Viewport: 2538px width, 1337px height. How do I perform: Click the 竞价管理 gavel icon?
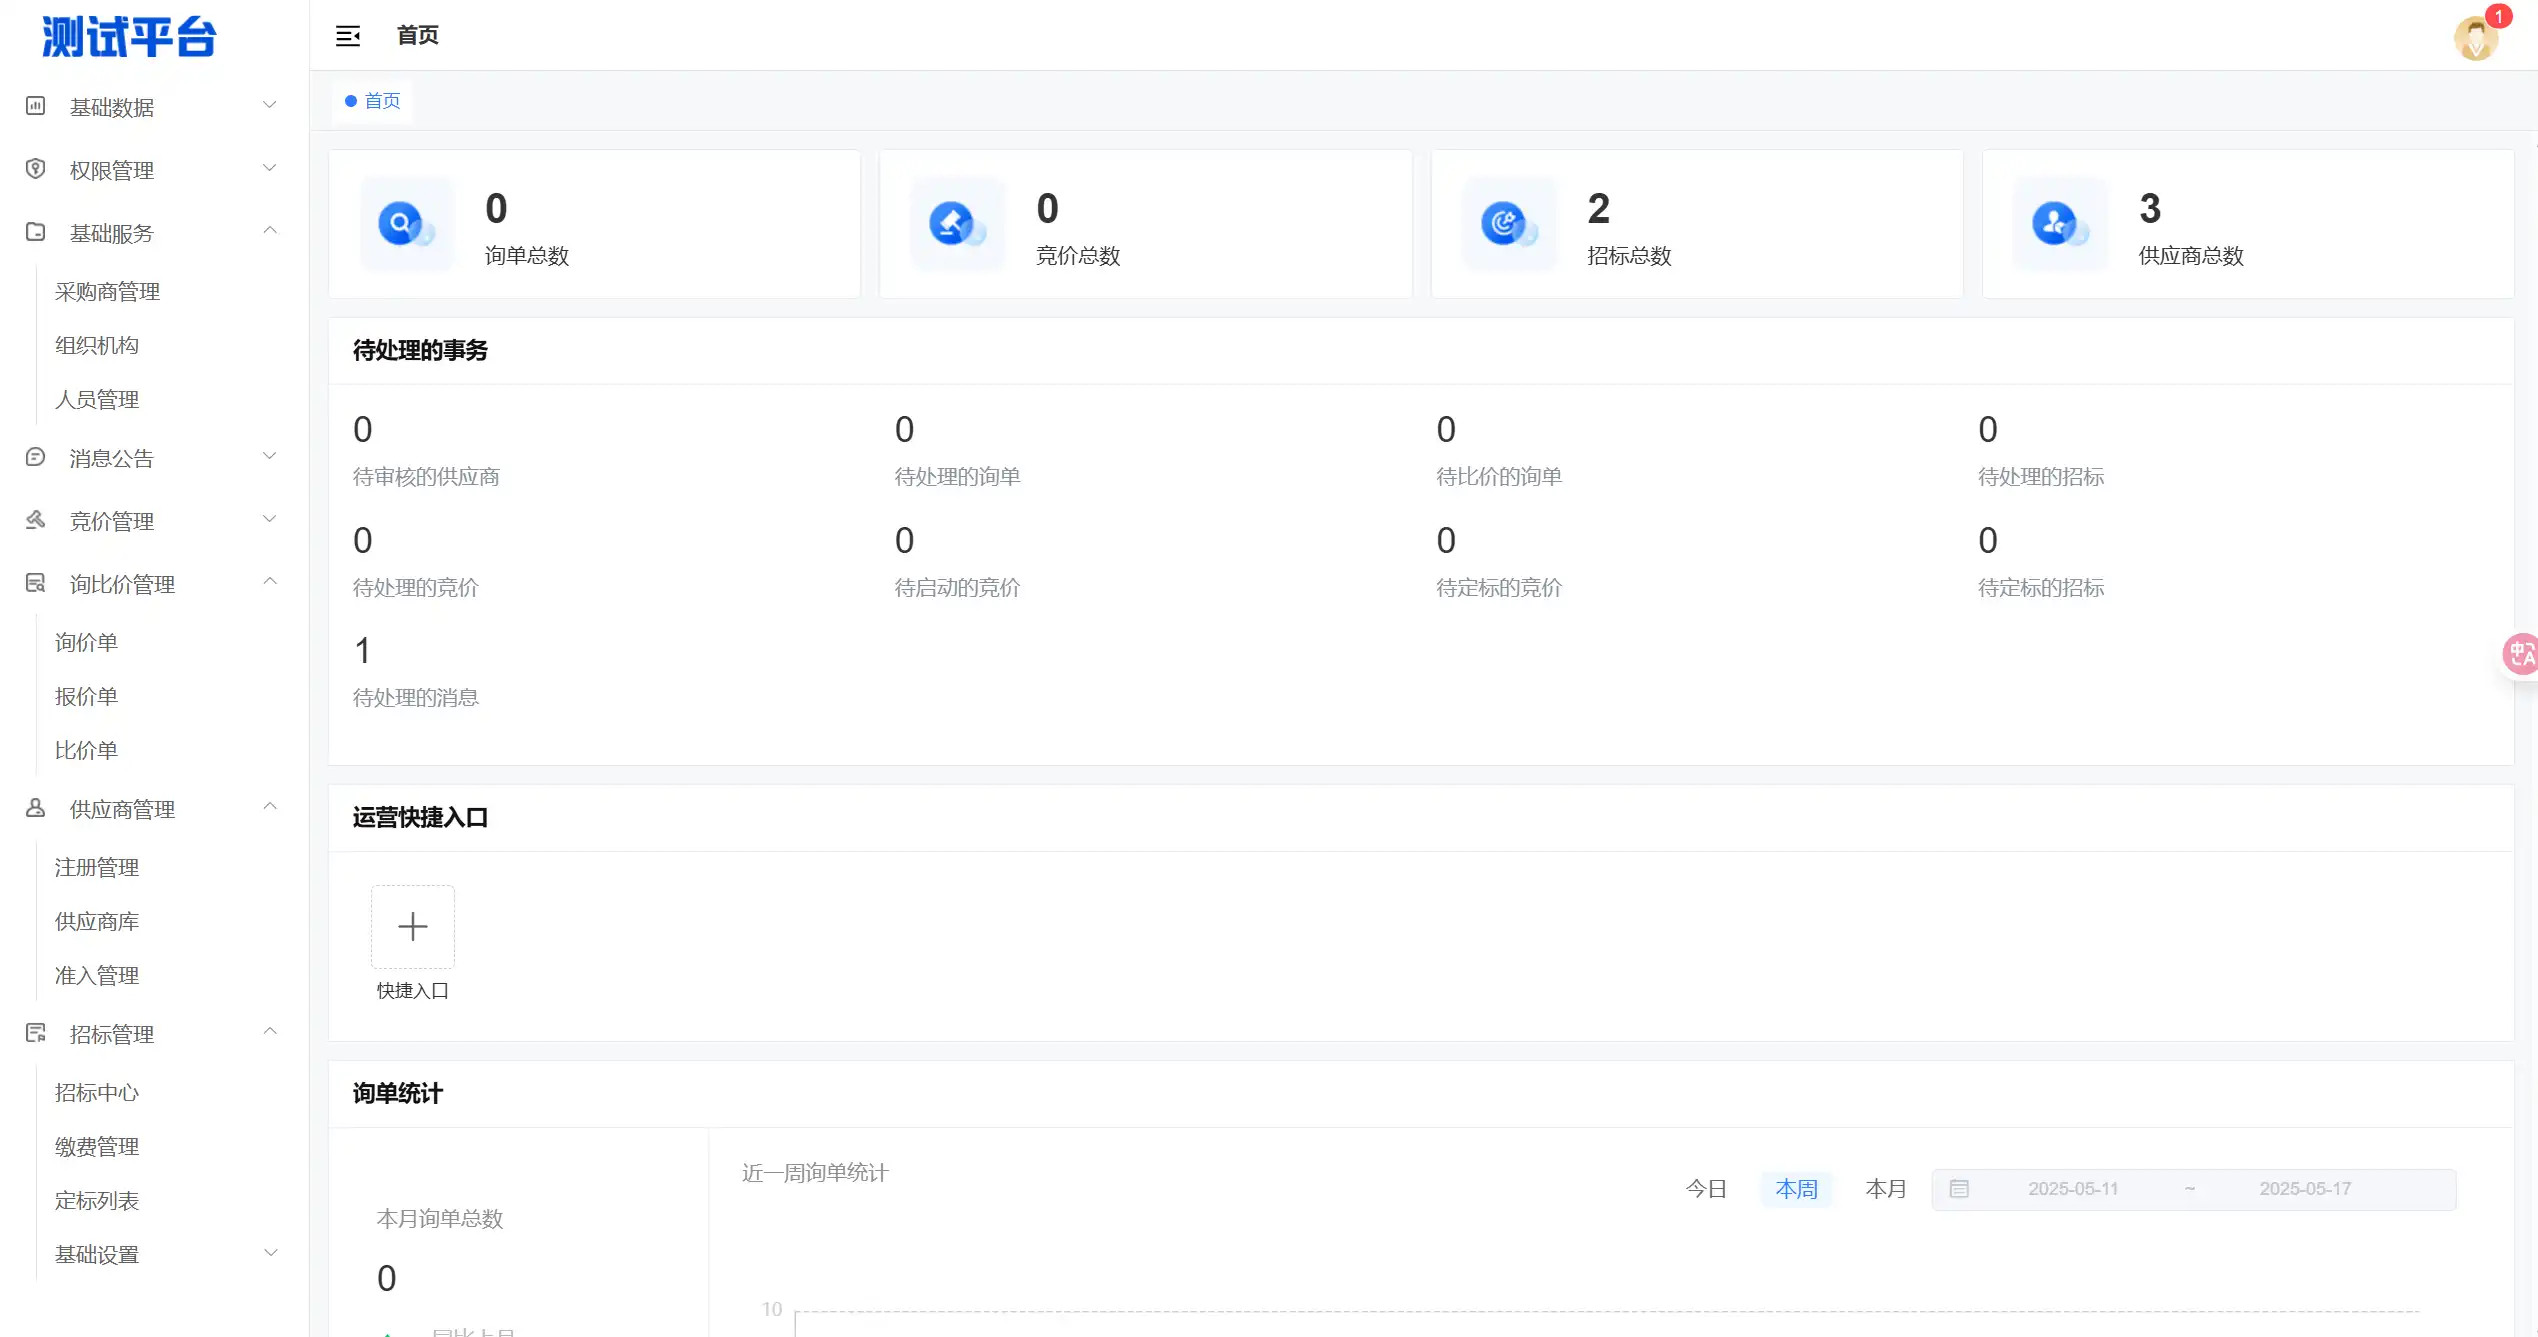35,520
